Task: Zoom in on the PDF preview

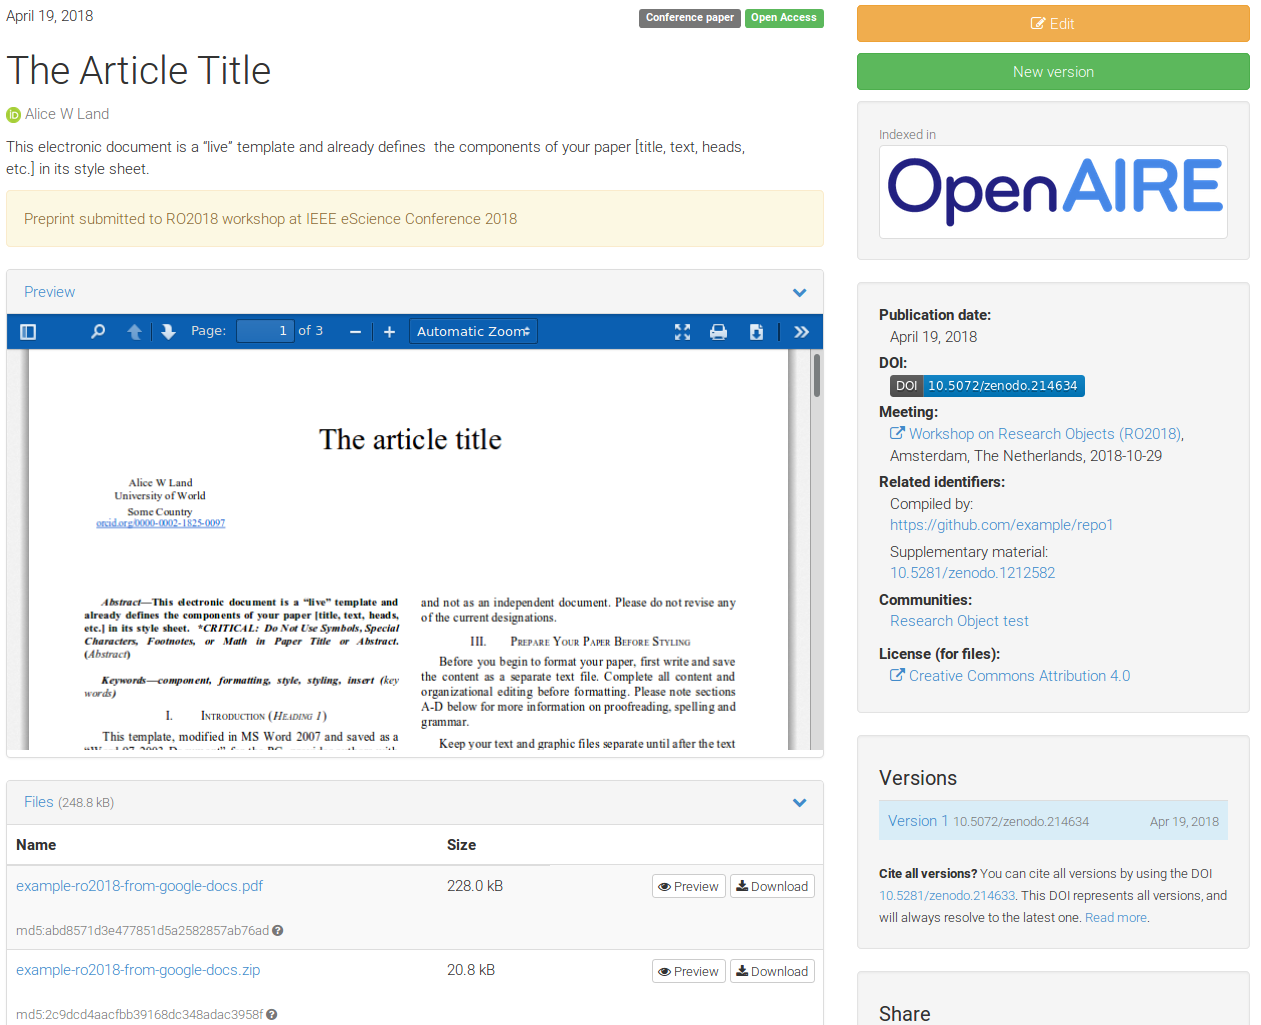Action: tap(389, 332)
